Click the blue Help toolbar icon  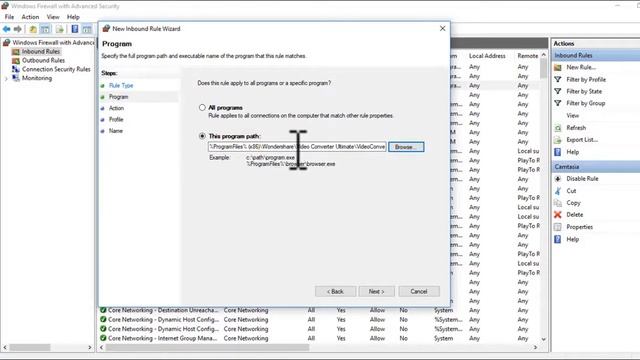pos(75,29)
